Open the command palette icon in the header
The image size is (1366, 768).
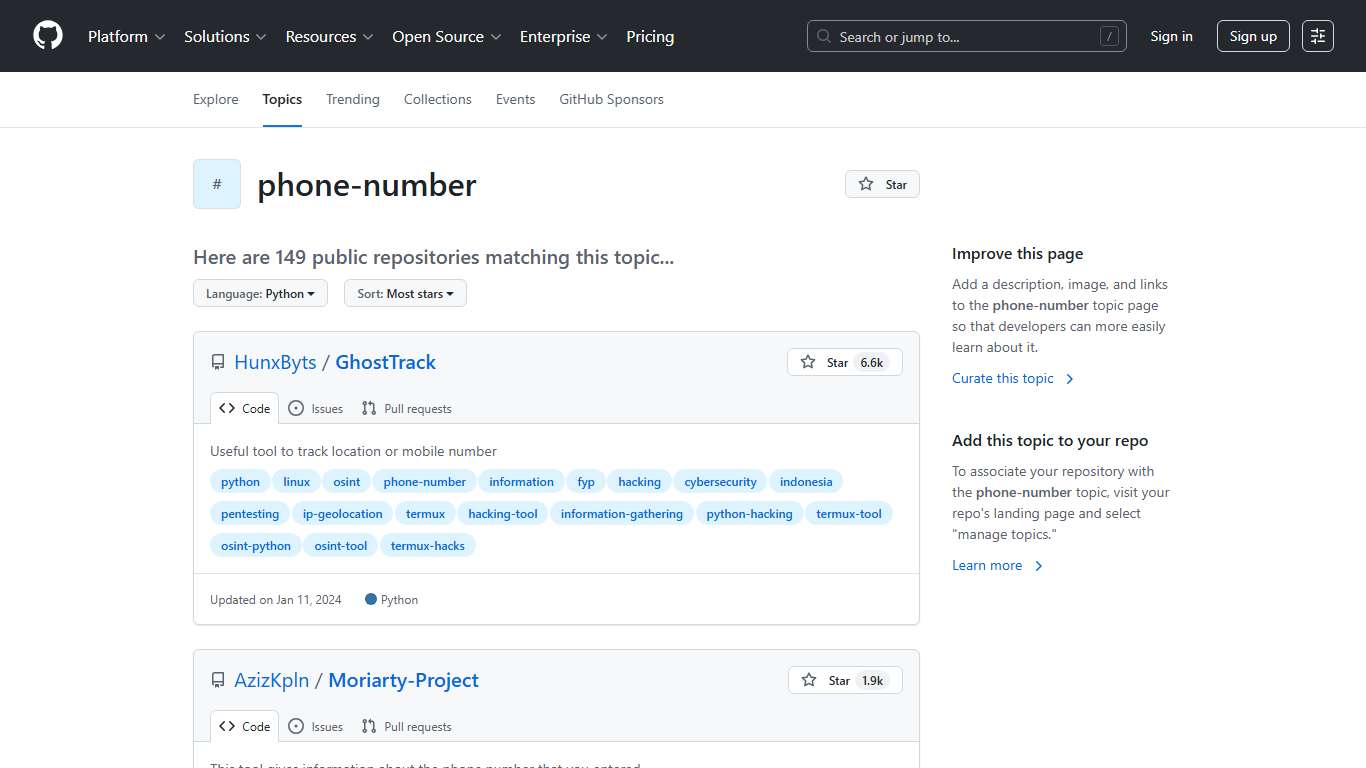(x=1317, y=36)
